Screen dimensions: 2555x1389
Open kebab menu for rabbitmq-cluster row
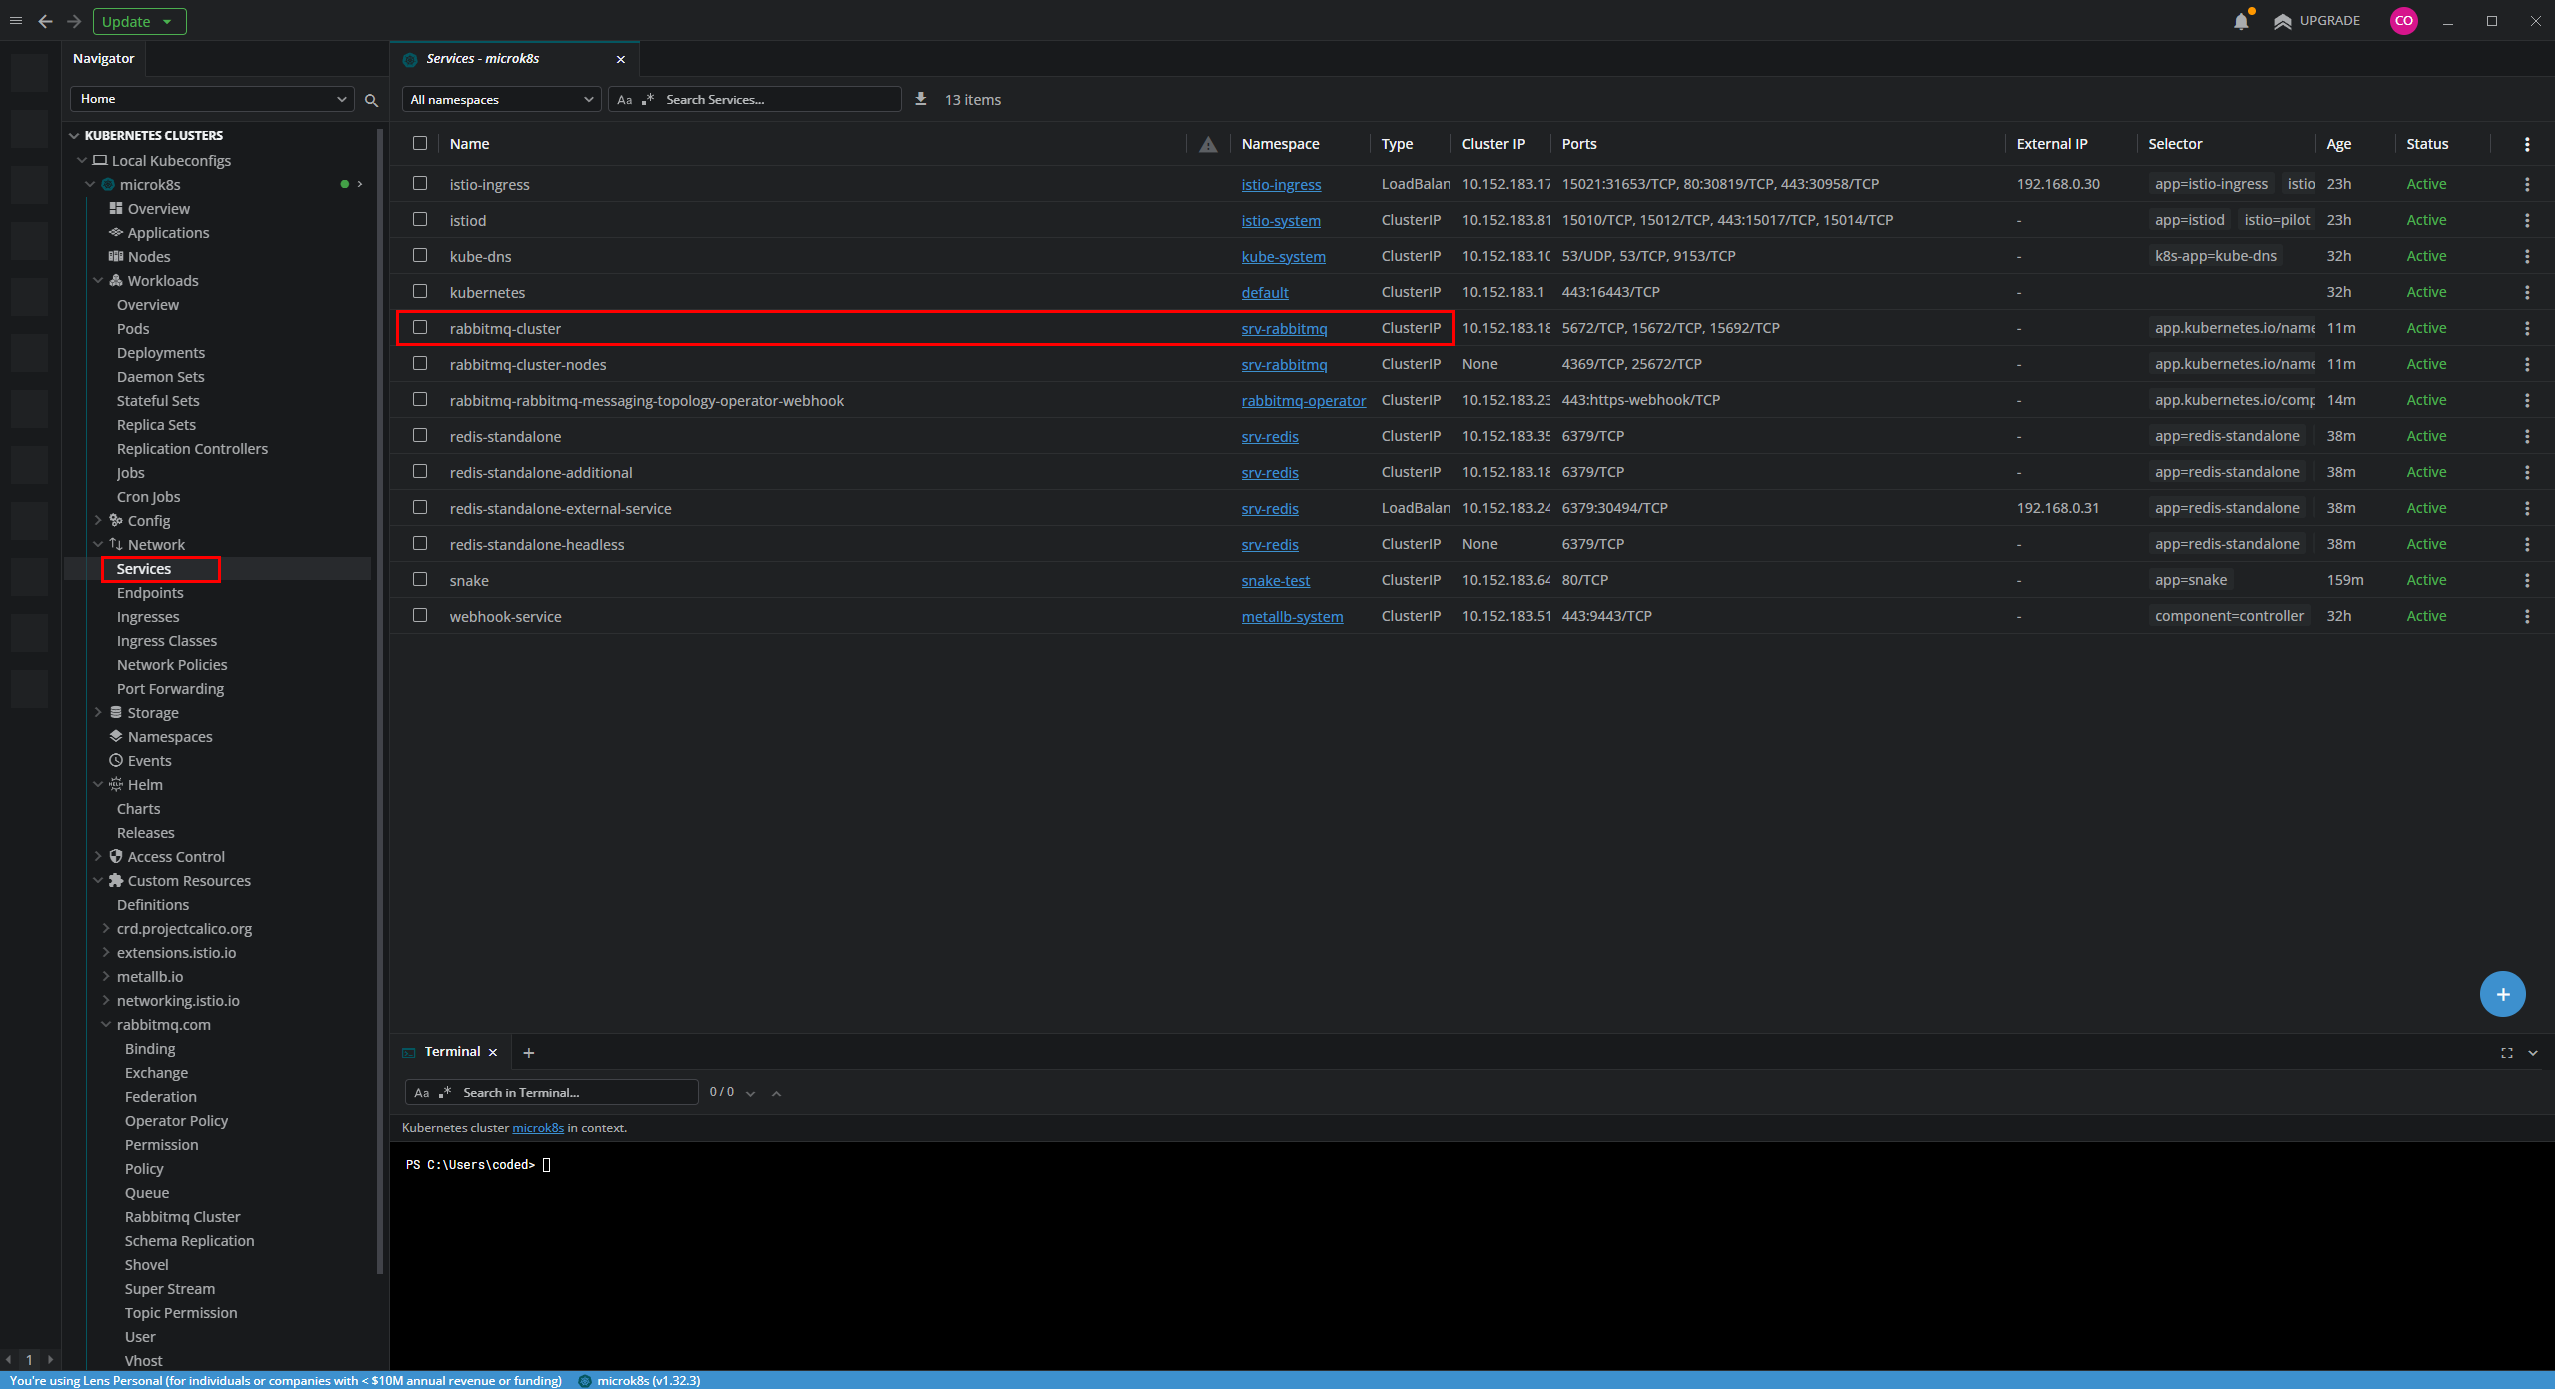[x=2527, y=328]
